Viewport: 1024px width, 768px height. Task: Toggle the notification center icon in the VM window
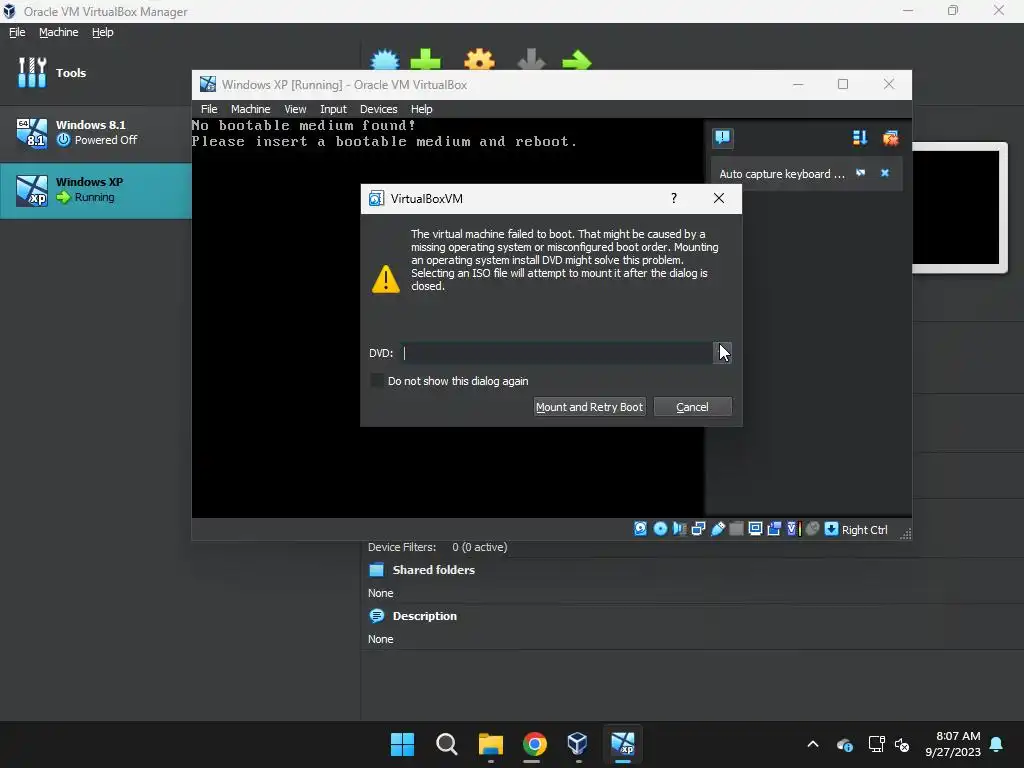722,138
